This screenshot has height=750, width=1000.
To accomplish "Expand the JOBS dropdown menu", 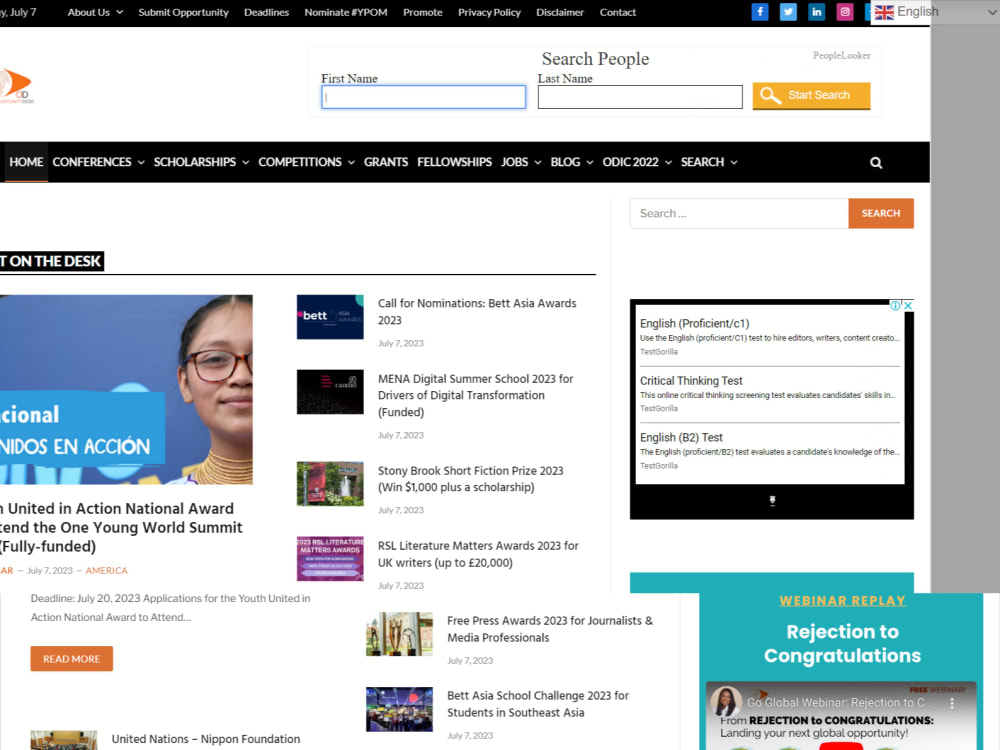I will (x=519, y=161).
